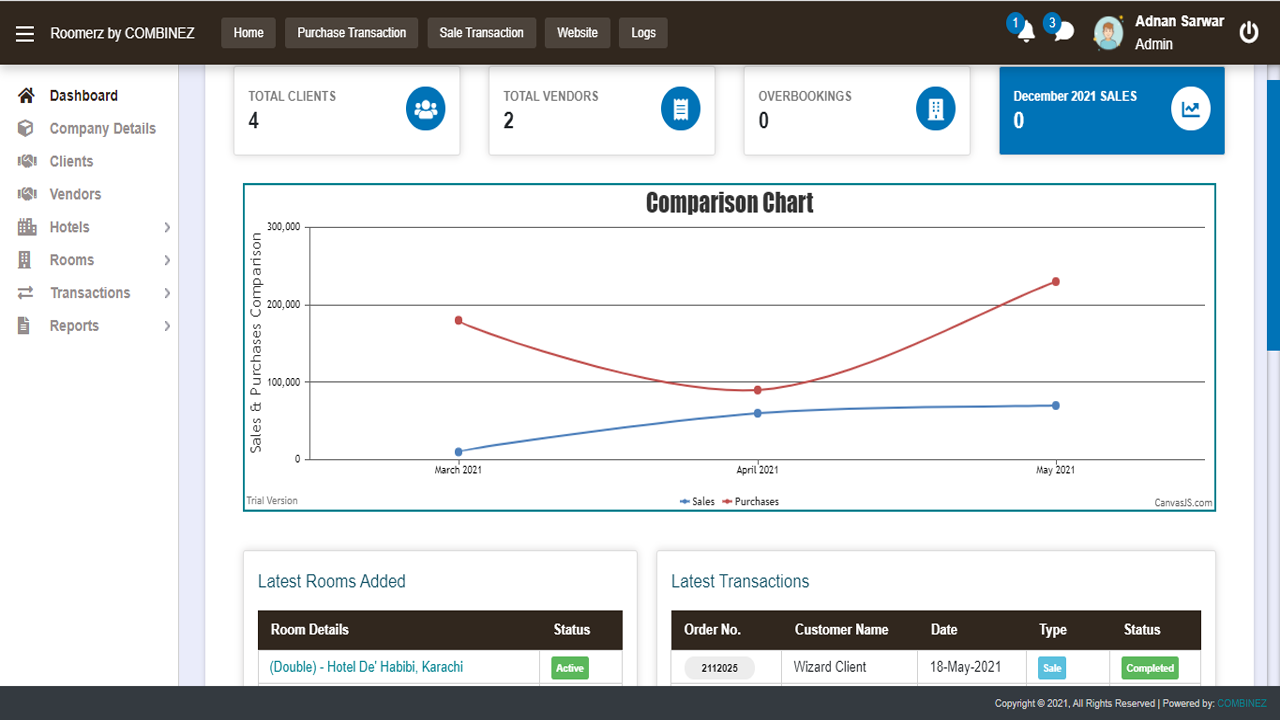The height and width of the screenshot is (720, 1280).
Task: Expand the Rooms sidebar menu
Action: (x=94, y=260)
